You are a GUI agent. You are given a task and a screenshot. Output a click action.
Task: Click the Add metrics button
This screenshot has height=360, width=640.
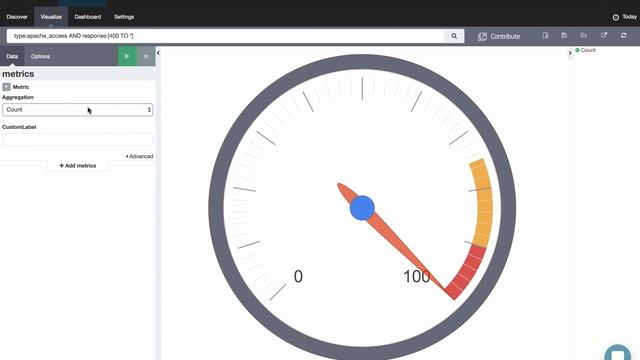pyautogui.click(x=78, y=166)
